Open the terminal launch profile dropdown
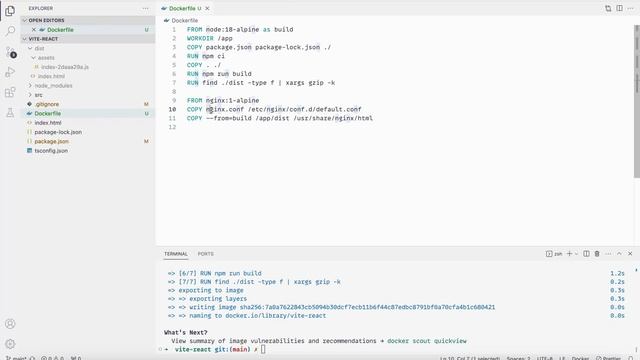640x360 pixels. (576, 253)
